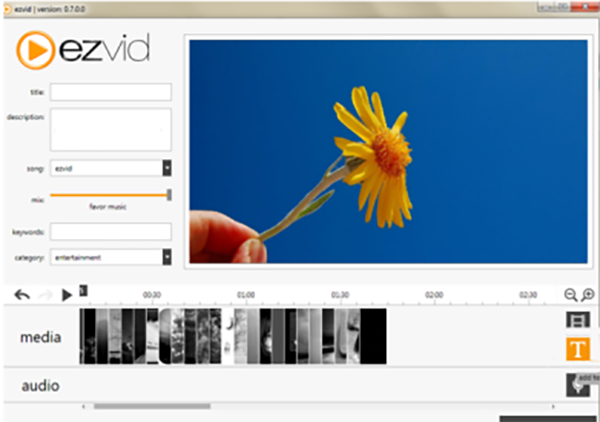The height and width of the screenshot is (422, 600).
Task: Click the media track label
Action: pos(41,337)
